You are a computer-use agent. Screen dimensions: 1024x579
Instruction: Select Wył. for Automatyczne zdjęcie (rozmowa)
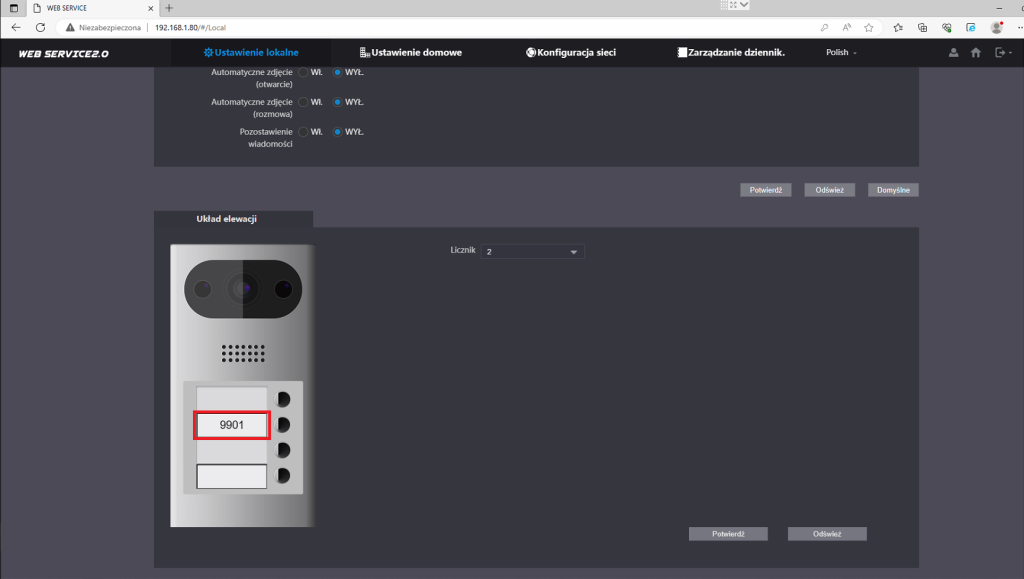click(338, 102)
